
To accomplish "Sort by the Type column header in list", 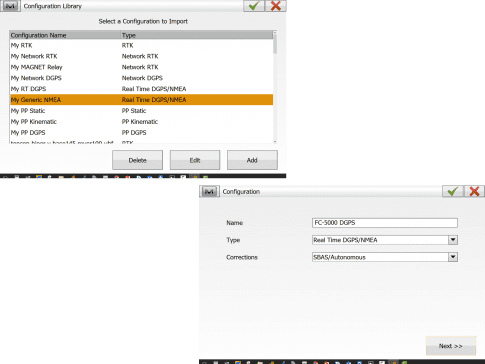I will coord(197,35).
